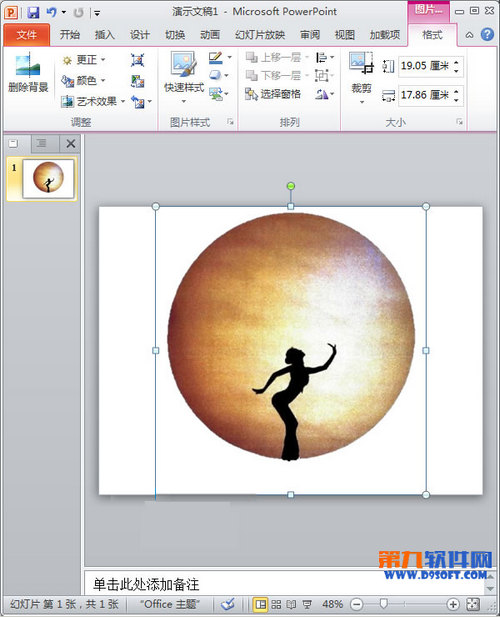This screenshot has width=500, height=617.
Task: Open the 大小 size dialog launcher
Action: [x=459, y=122]
